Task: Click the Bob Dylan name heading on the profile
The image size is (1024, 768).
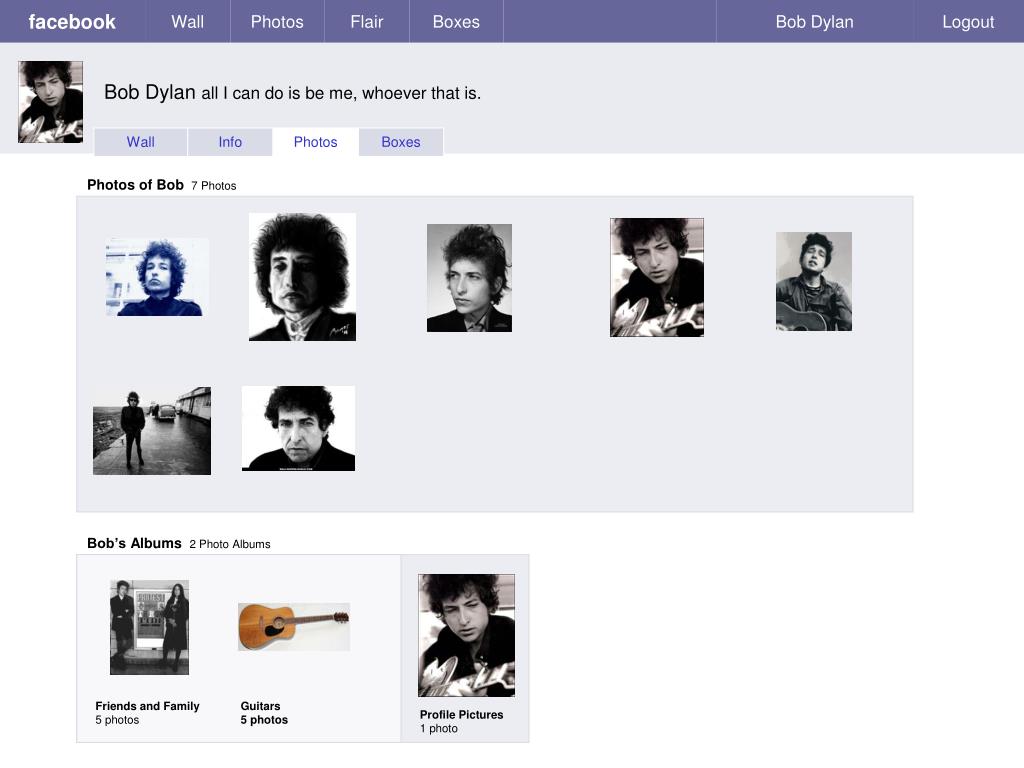Action: pos(150,92)
